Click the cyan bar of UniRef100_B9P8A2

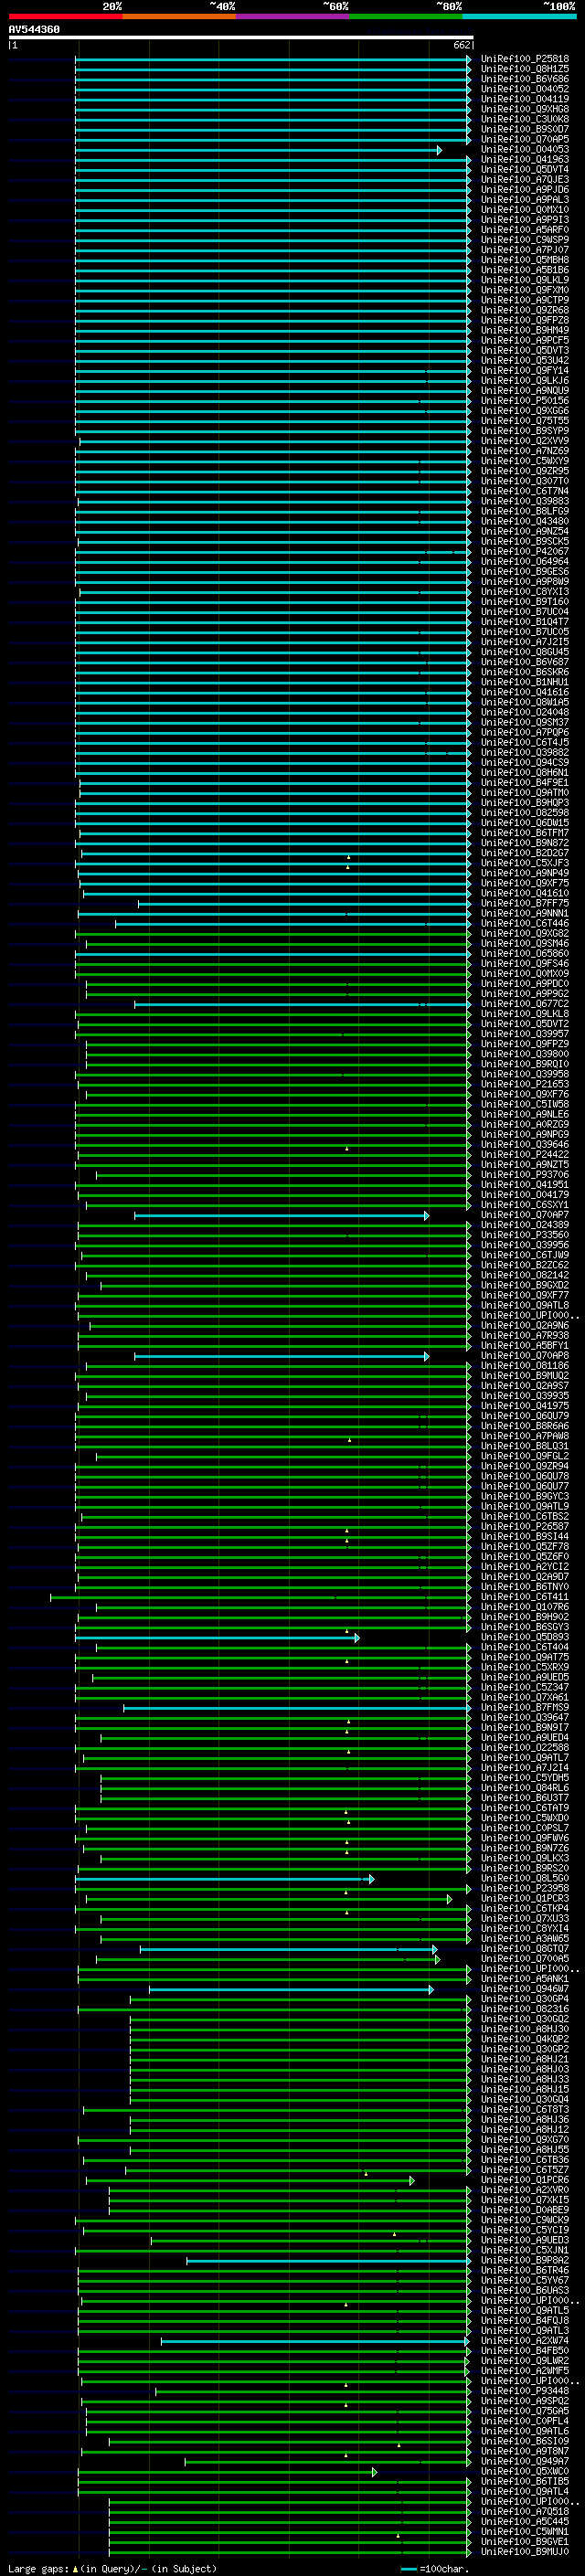(x=328, y=2262)
